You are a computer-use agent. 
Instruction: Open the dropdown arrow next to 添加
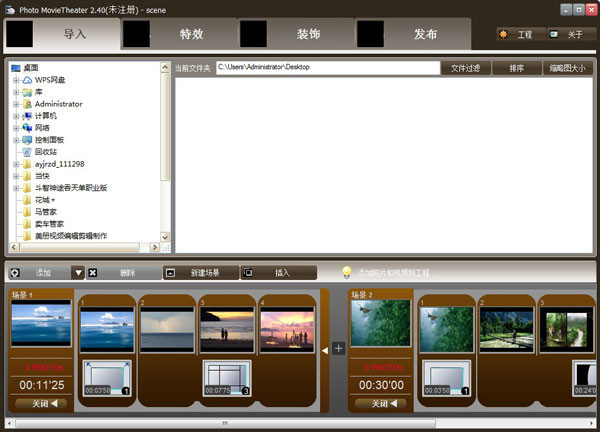click(x=78, y=272)
